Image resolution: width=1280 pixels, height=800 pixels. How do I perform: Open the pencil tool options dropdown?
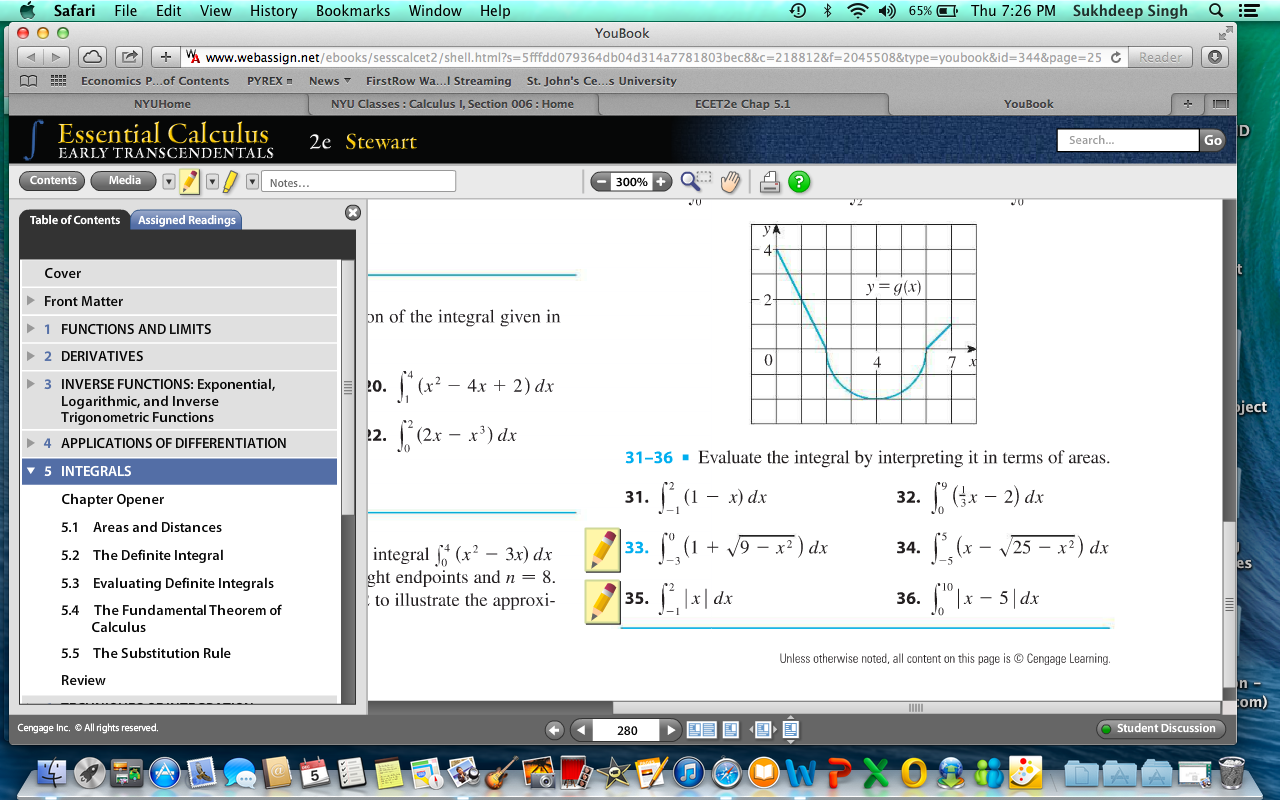click(x=168, y=182)
